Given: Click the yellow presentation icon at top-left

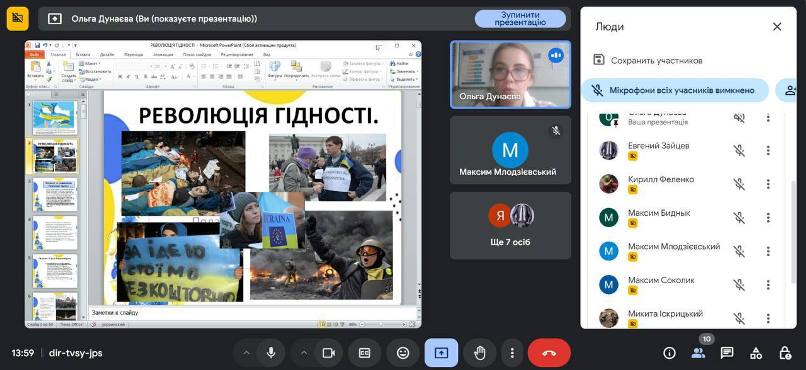Looking at the screenshot, I should click(x=17, y=18).
